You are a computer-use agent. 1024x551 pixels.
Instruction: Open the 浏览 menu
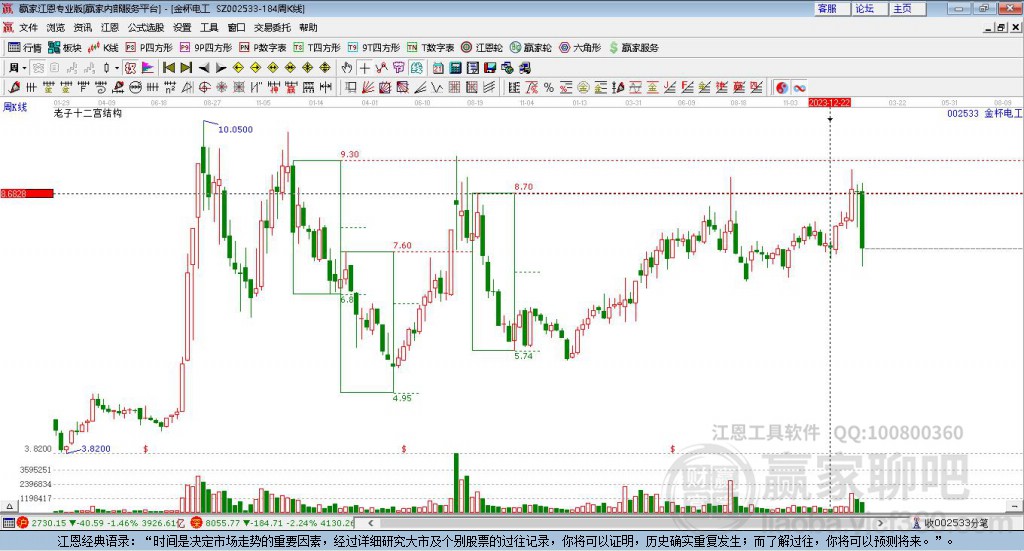[56, 27]
